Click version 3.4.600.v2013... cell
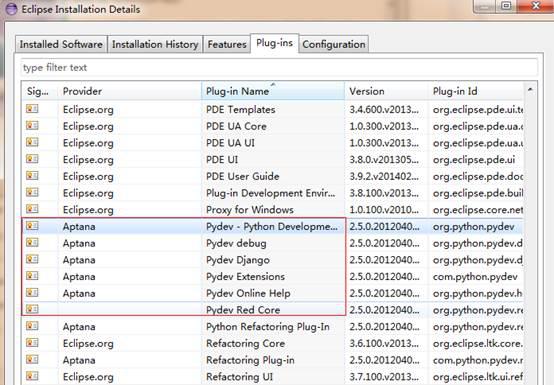The image size is (554, 385). tap(384, 109)
